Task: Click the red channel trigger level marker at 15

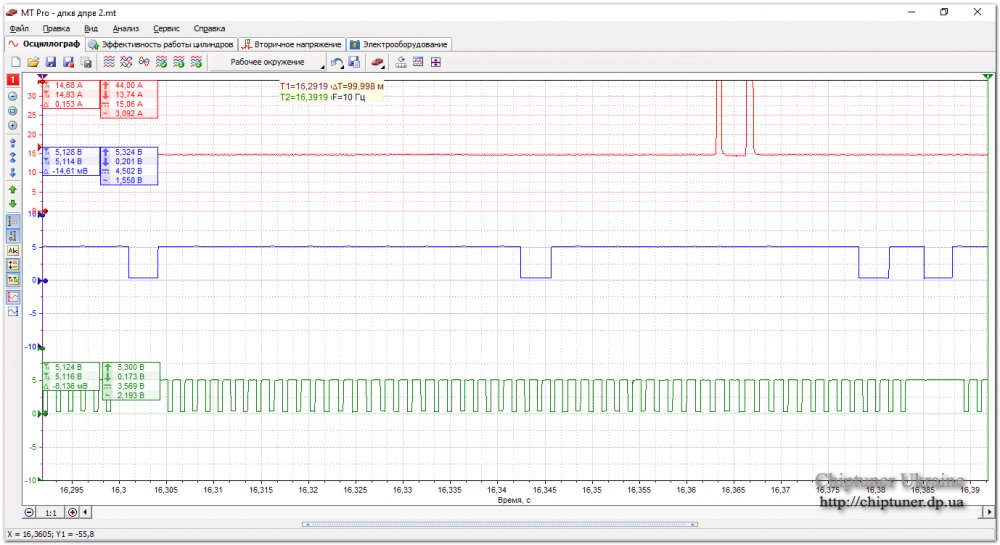Action: coord(40,148)
